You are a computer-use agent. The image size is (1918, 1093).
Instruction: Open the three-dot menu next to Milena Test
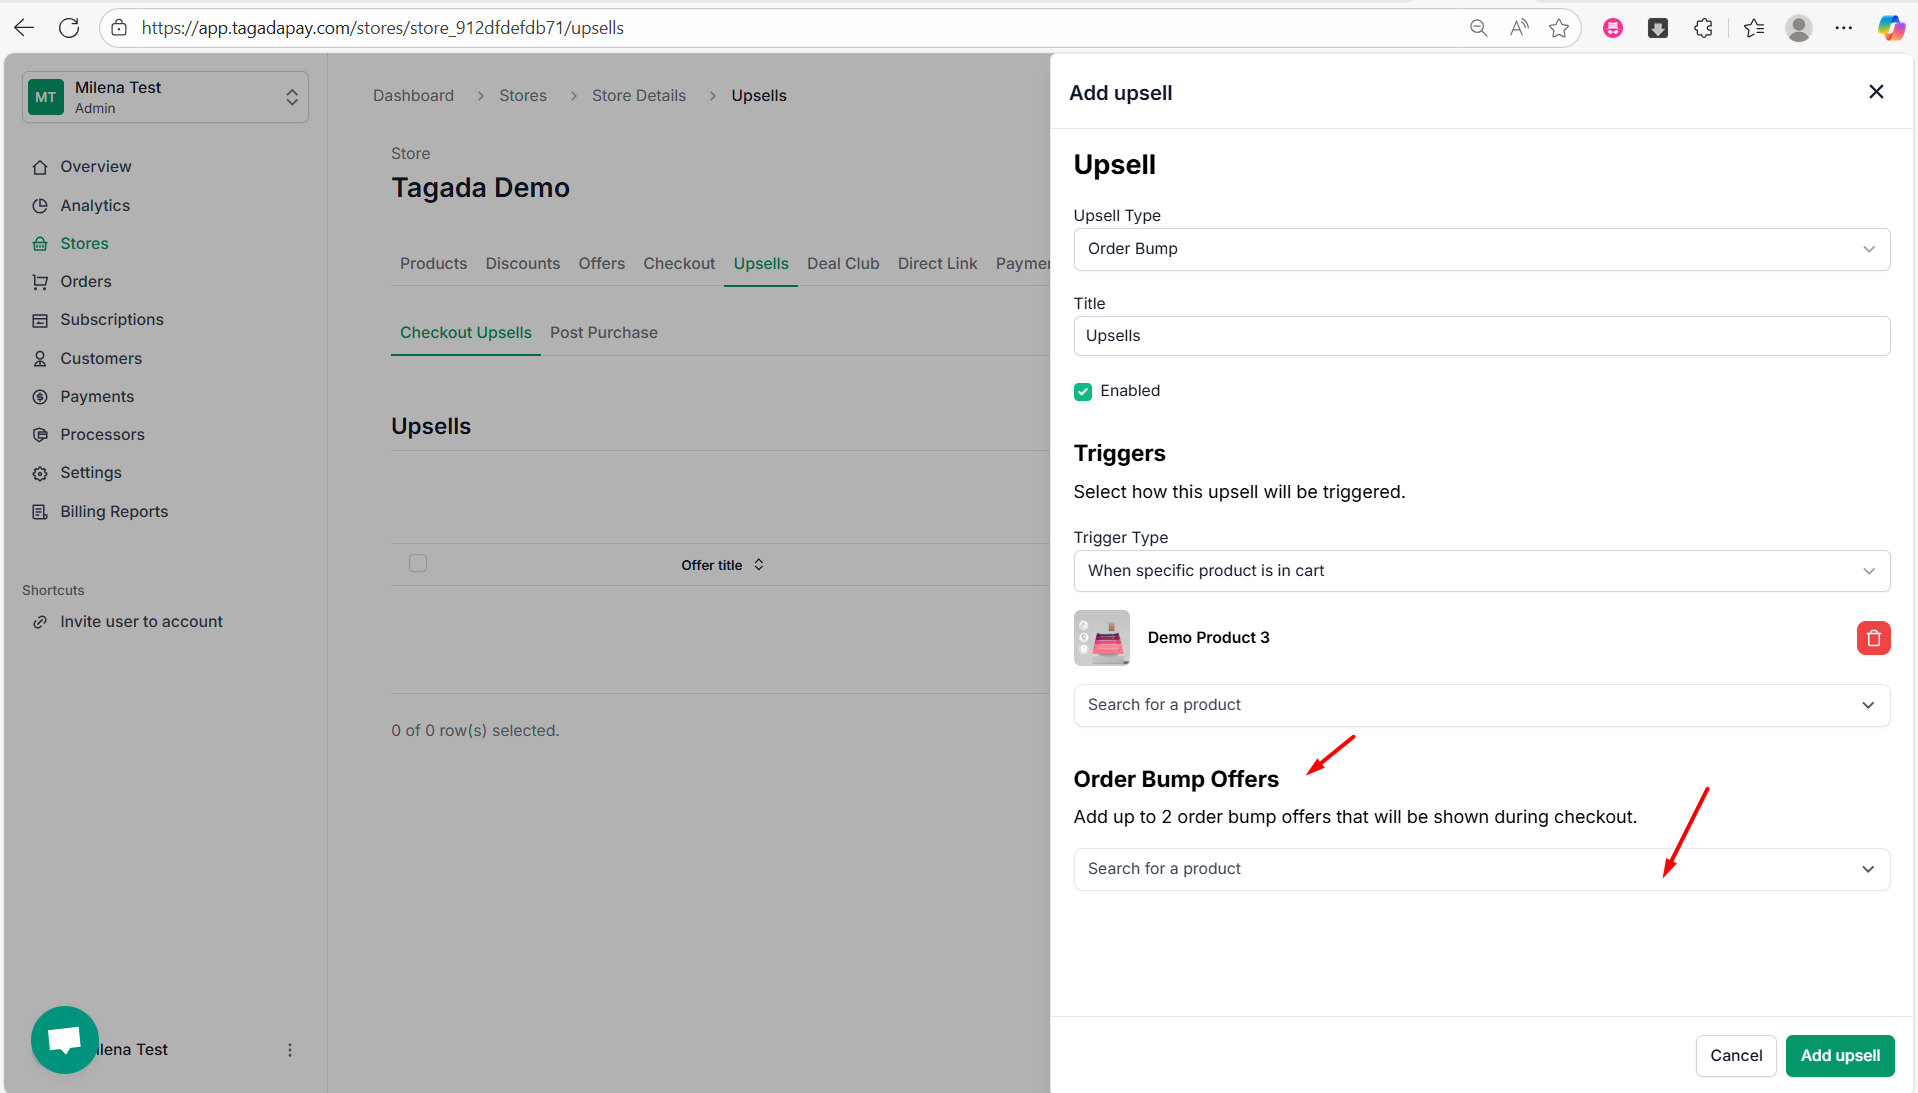[290, 1050]
